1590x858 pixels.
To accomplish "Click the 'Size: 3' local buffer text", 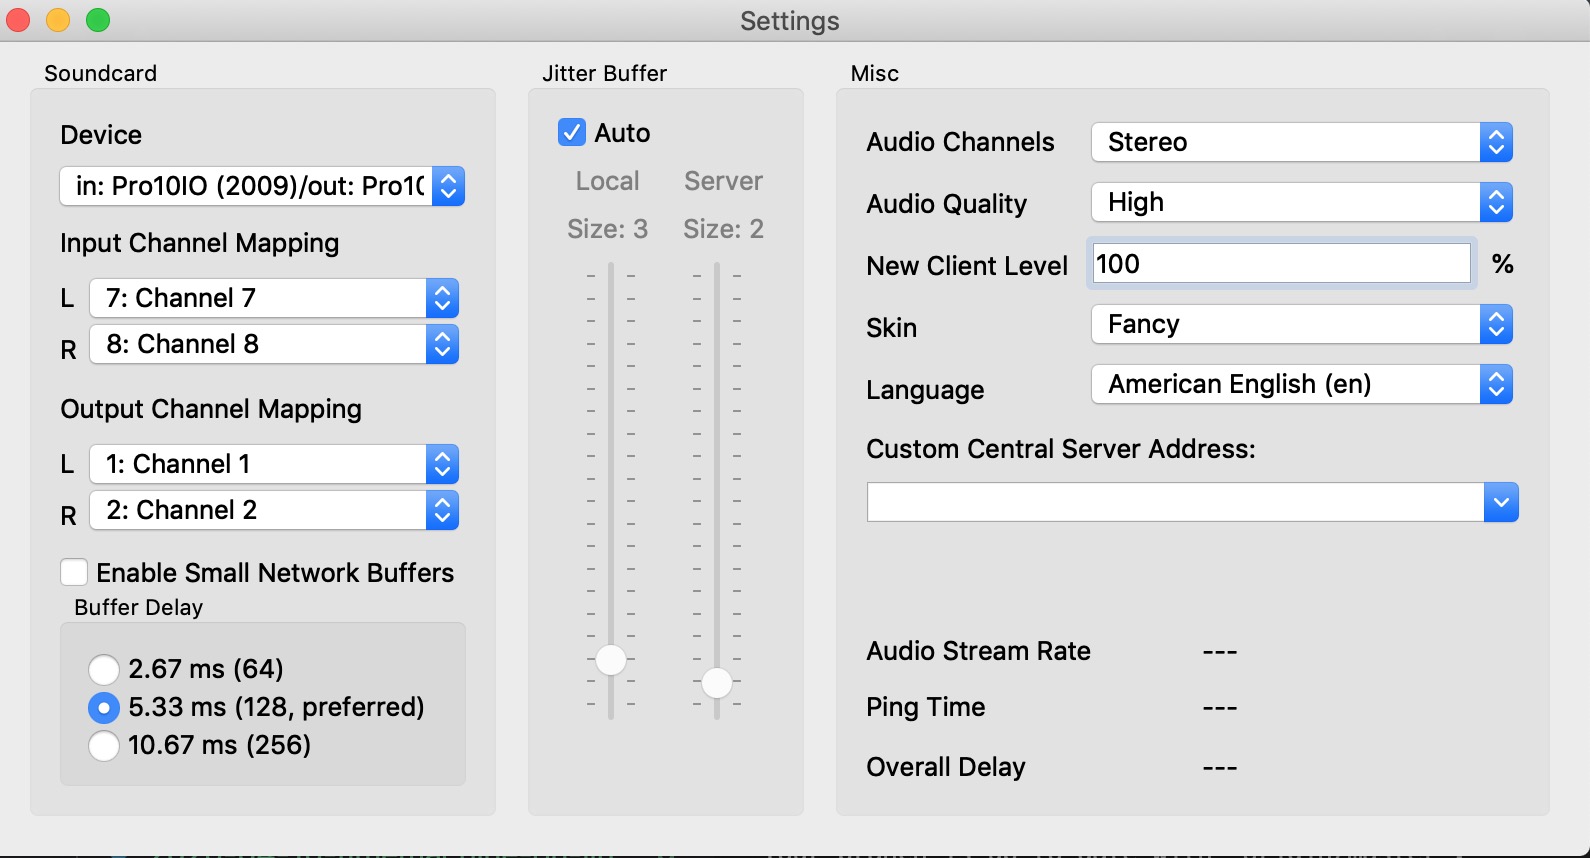I will click(x=608, y=229).
